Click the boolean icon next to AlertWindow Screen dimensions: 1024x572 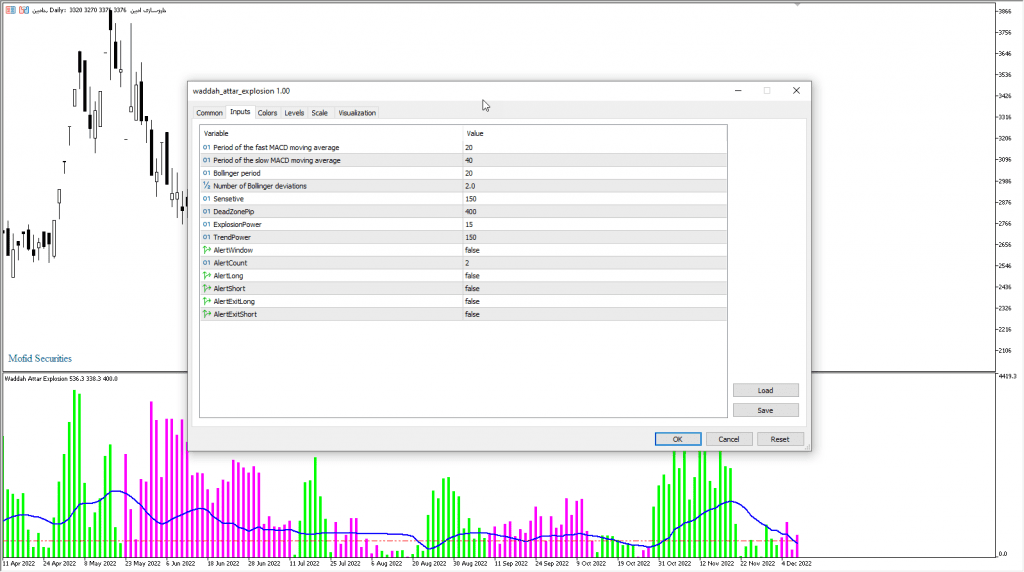pos(207,250)
